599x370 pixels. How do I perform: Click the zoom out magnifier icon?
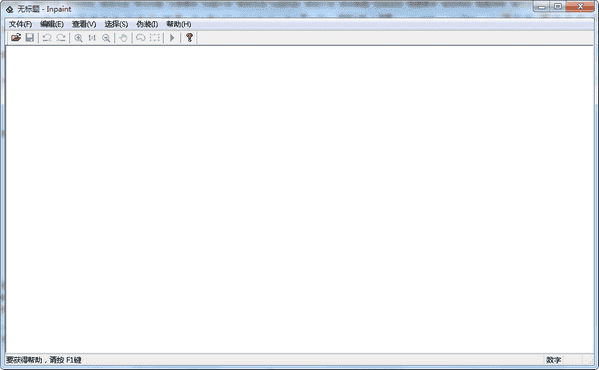(106, 37)
